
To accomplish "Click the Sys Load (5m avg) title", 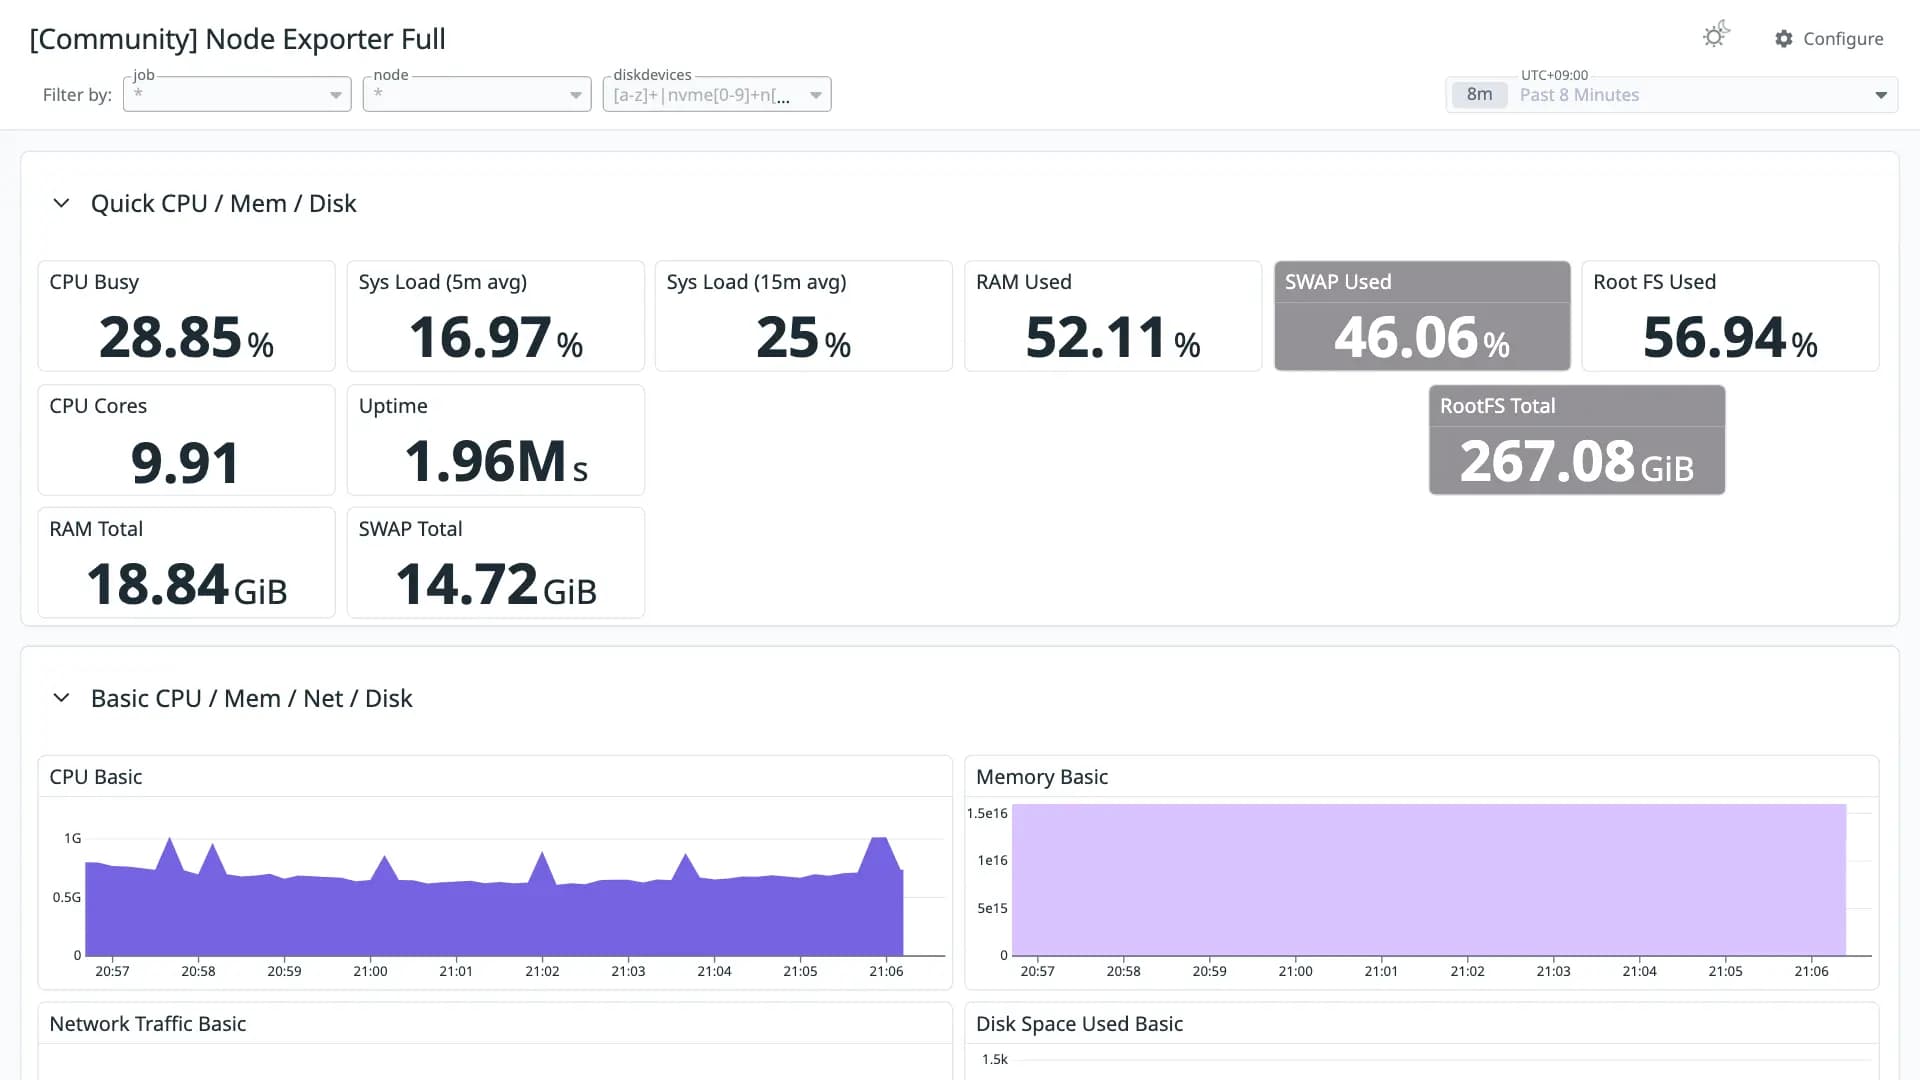I will [x=443, y=282].
